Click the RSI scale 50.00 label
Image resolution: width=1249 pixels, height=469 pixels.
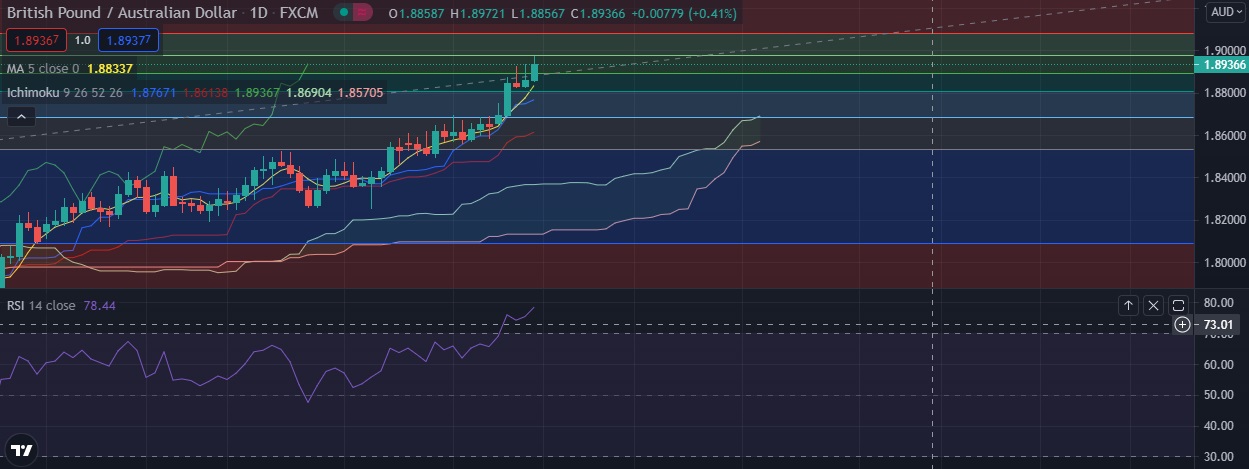click(x=1217, y=395)
